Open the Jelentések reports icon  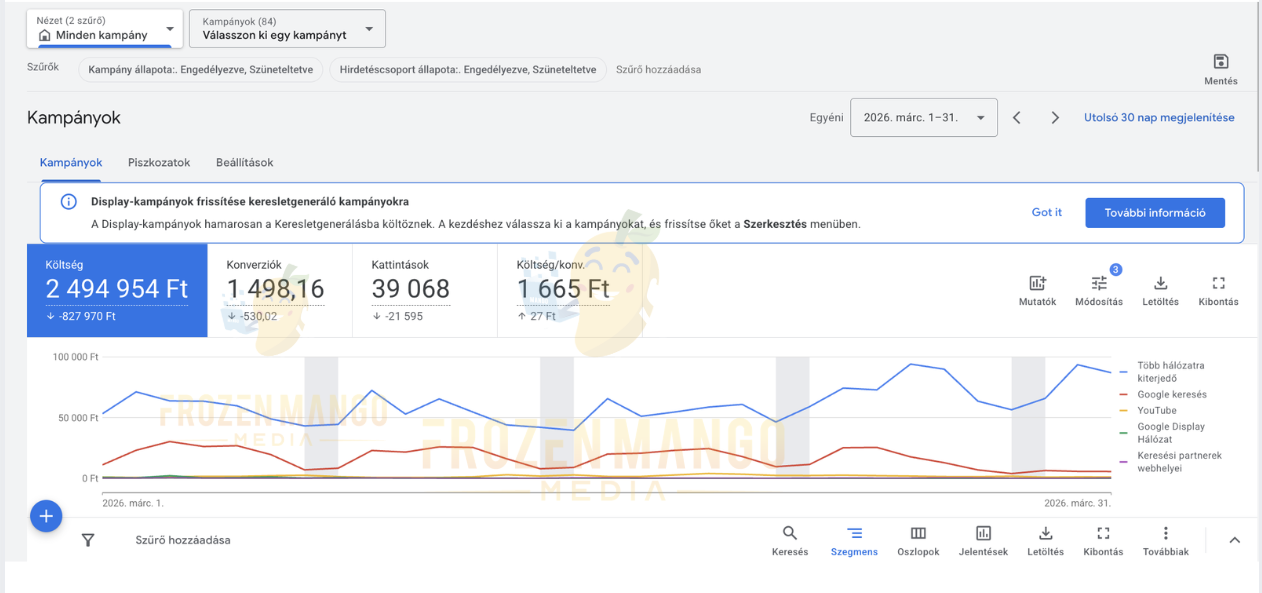pyautogui.click(x=983, y=533)
